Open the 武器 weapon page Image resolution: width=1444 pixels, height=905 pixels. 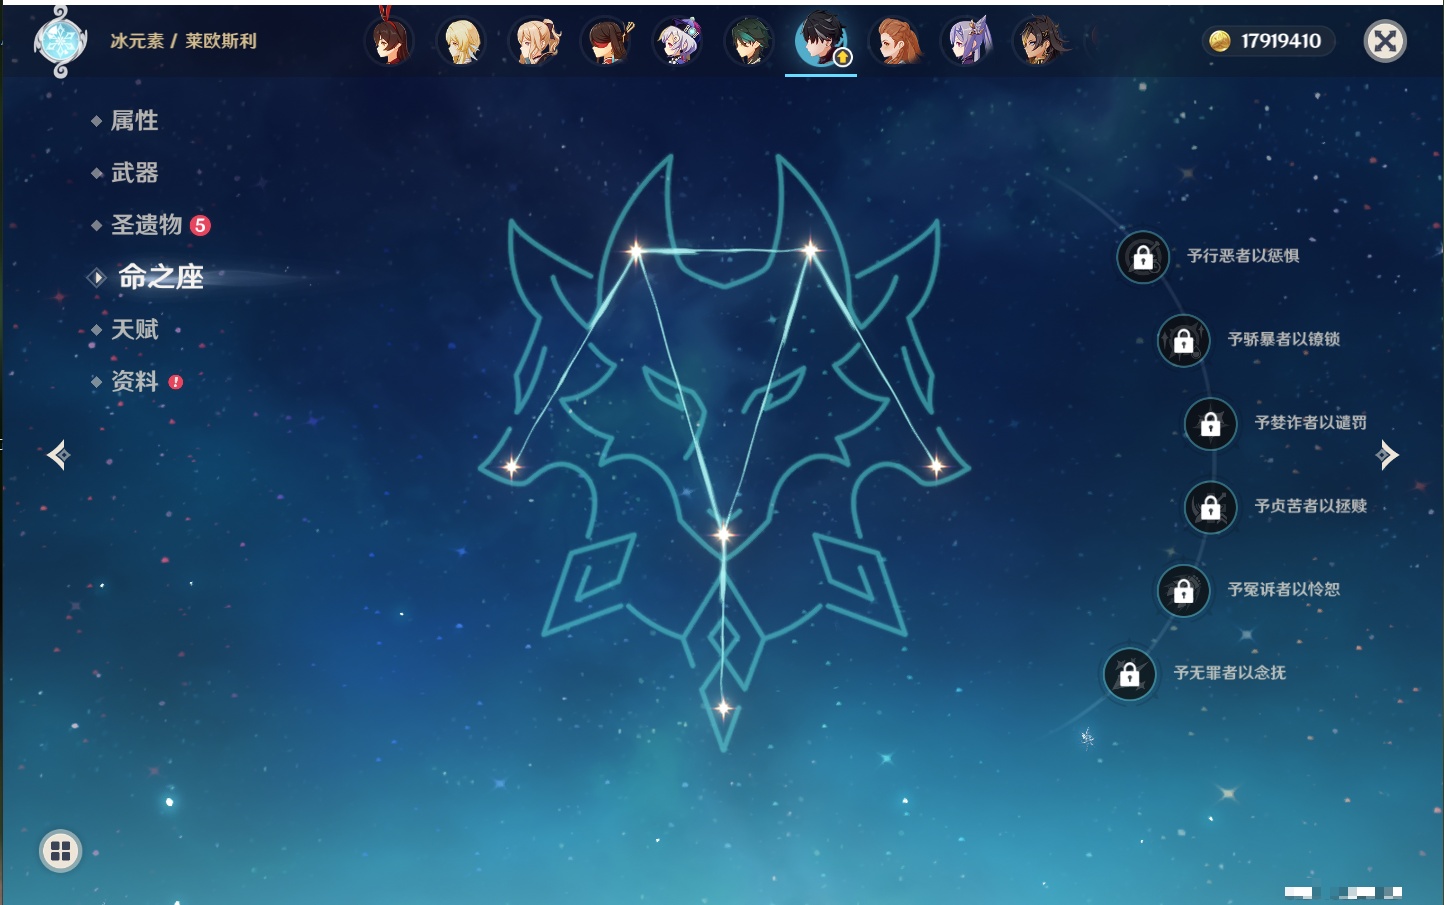coord(134,173)
